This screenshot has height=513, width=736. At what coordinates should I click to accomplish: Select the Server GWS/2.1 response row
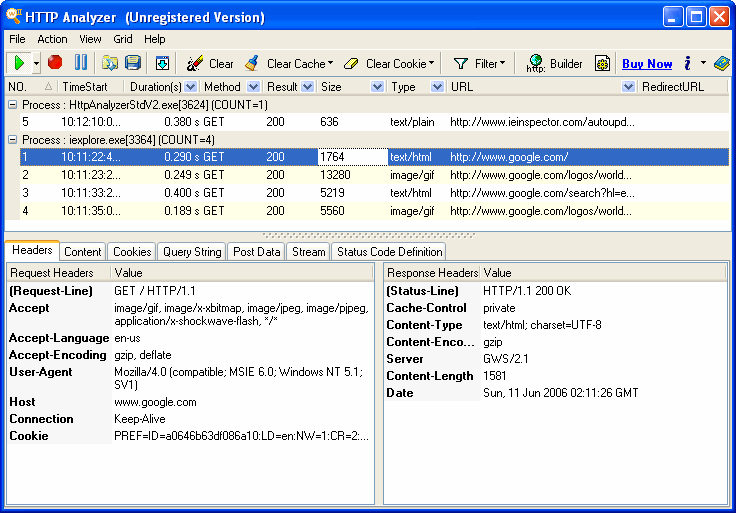click(556, 359)
